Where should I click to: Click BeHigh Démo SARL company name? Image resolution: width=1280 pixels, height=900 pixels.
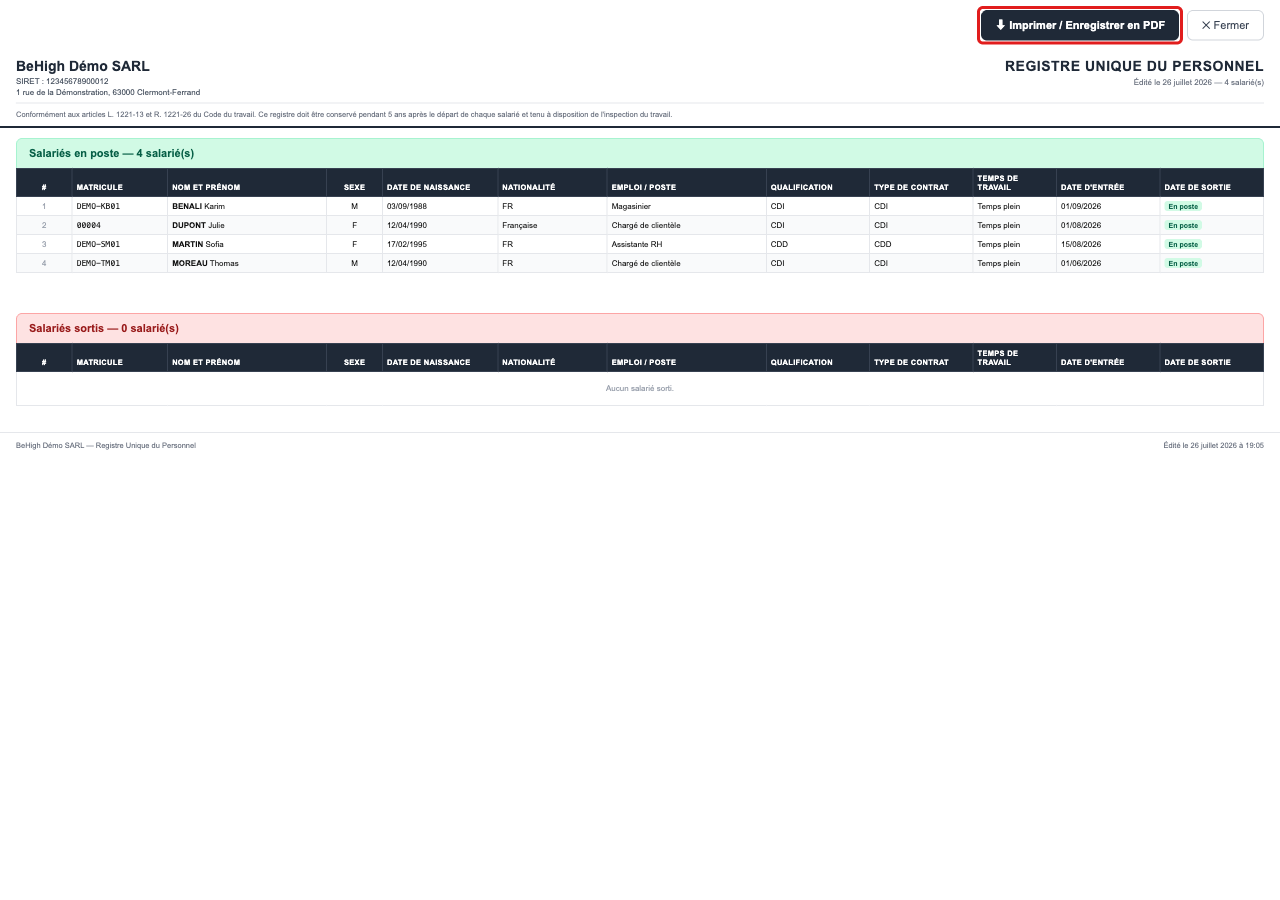[x=83, y=66]
